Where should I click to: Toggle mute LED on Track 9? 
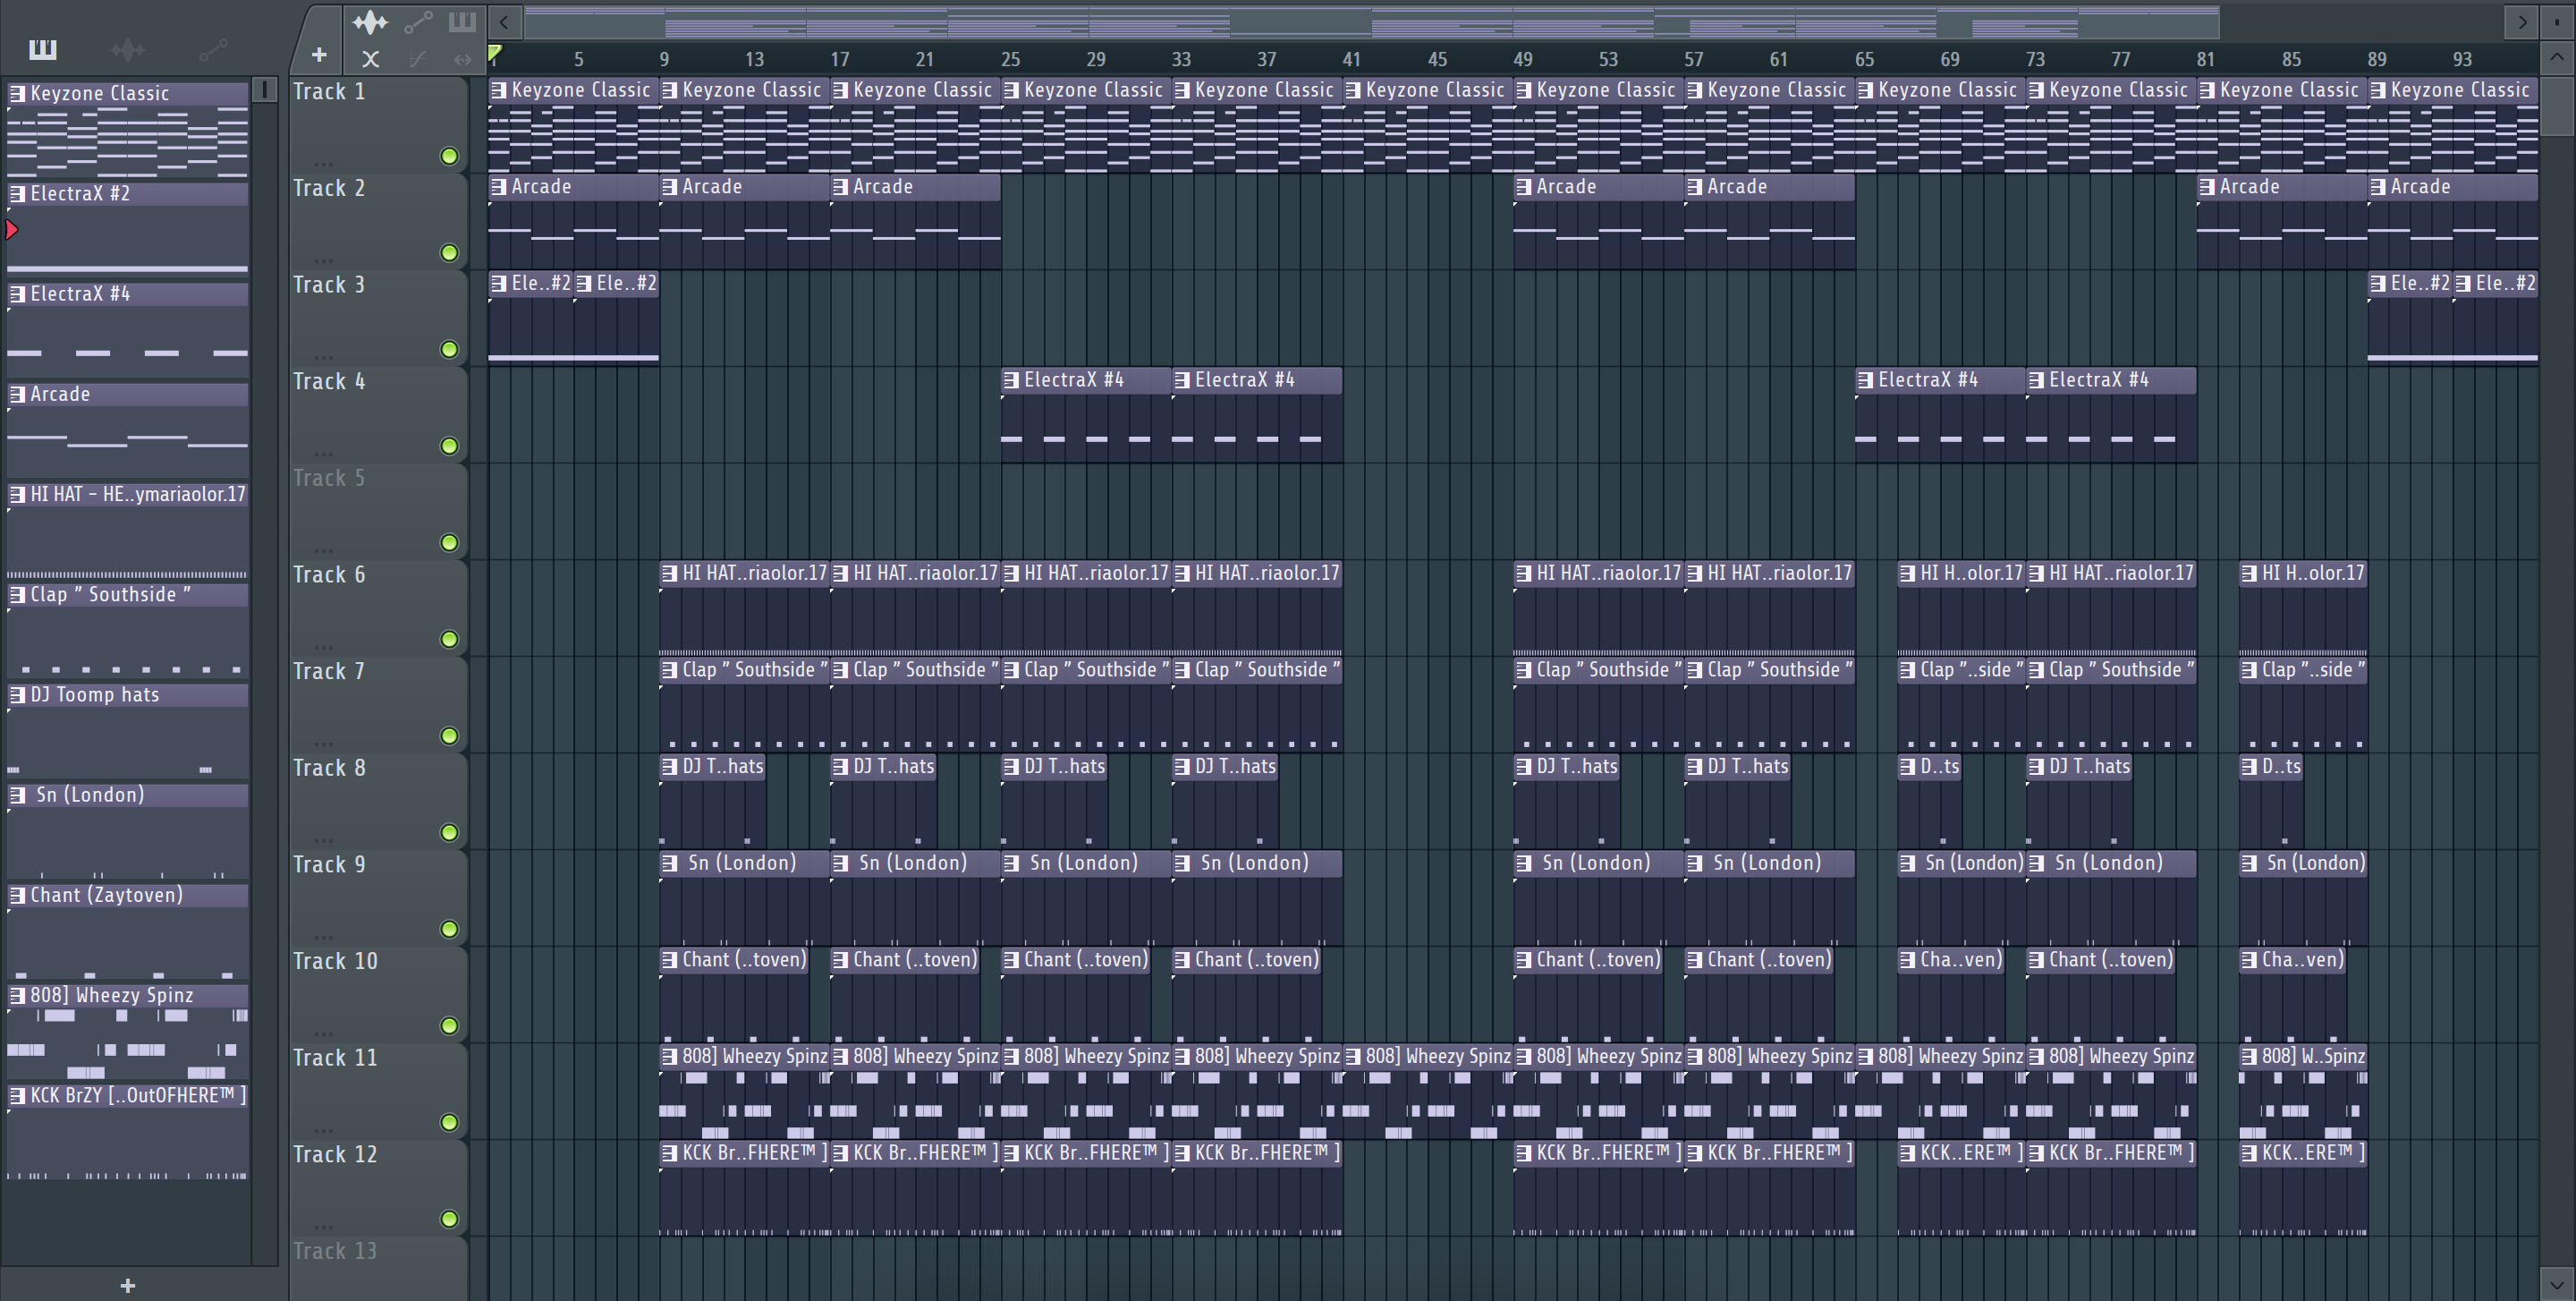pyautogui.click(x=450, y=929)
